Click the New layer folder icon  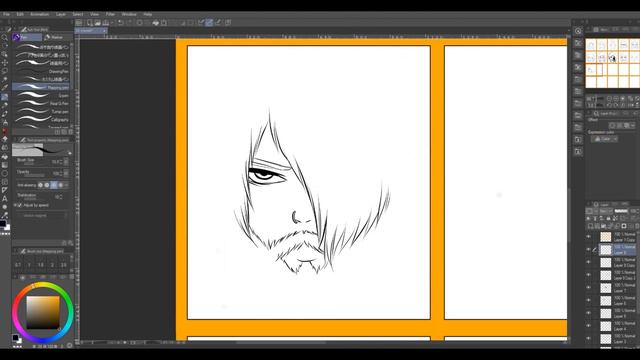(604, 226)
